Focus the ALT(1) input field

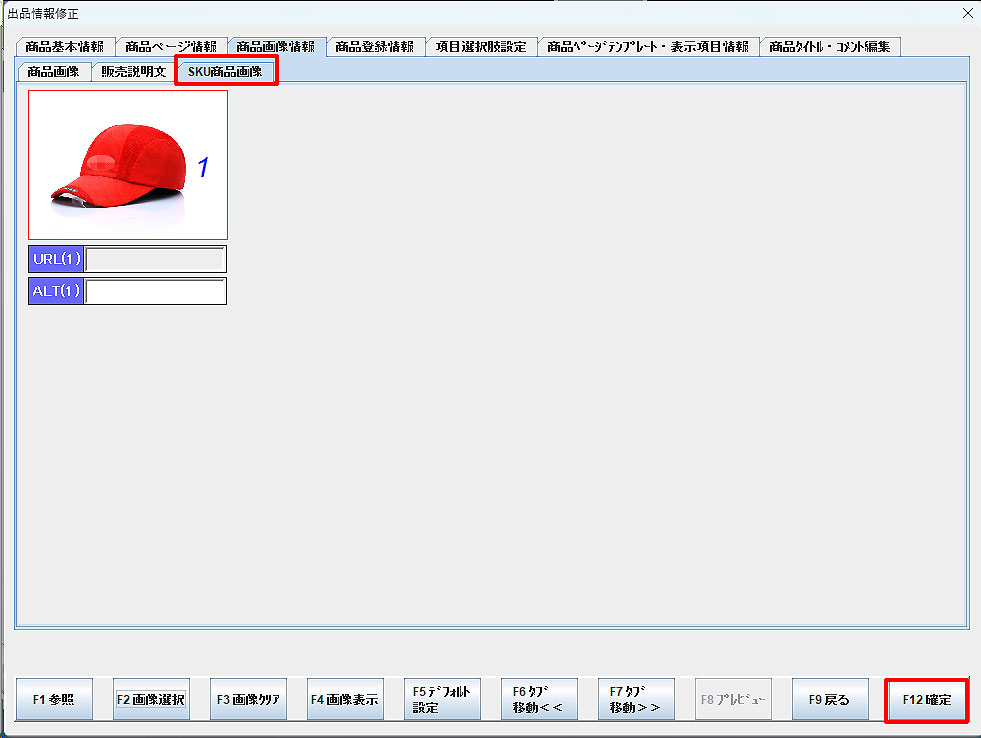pyautogui.click(x=155, y=291)
